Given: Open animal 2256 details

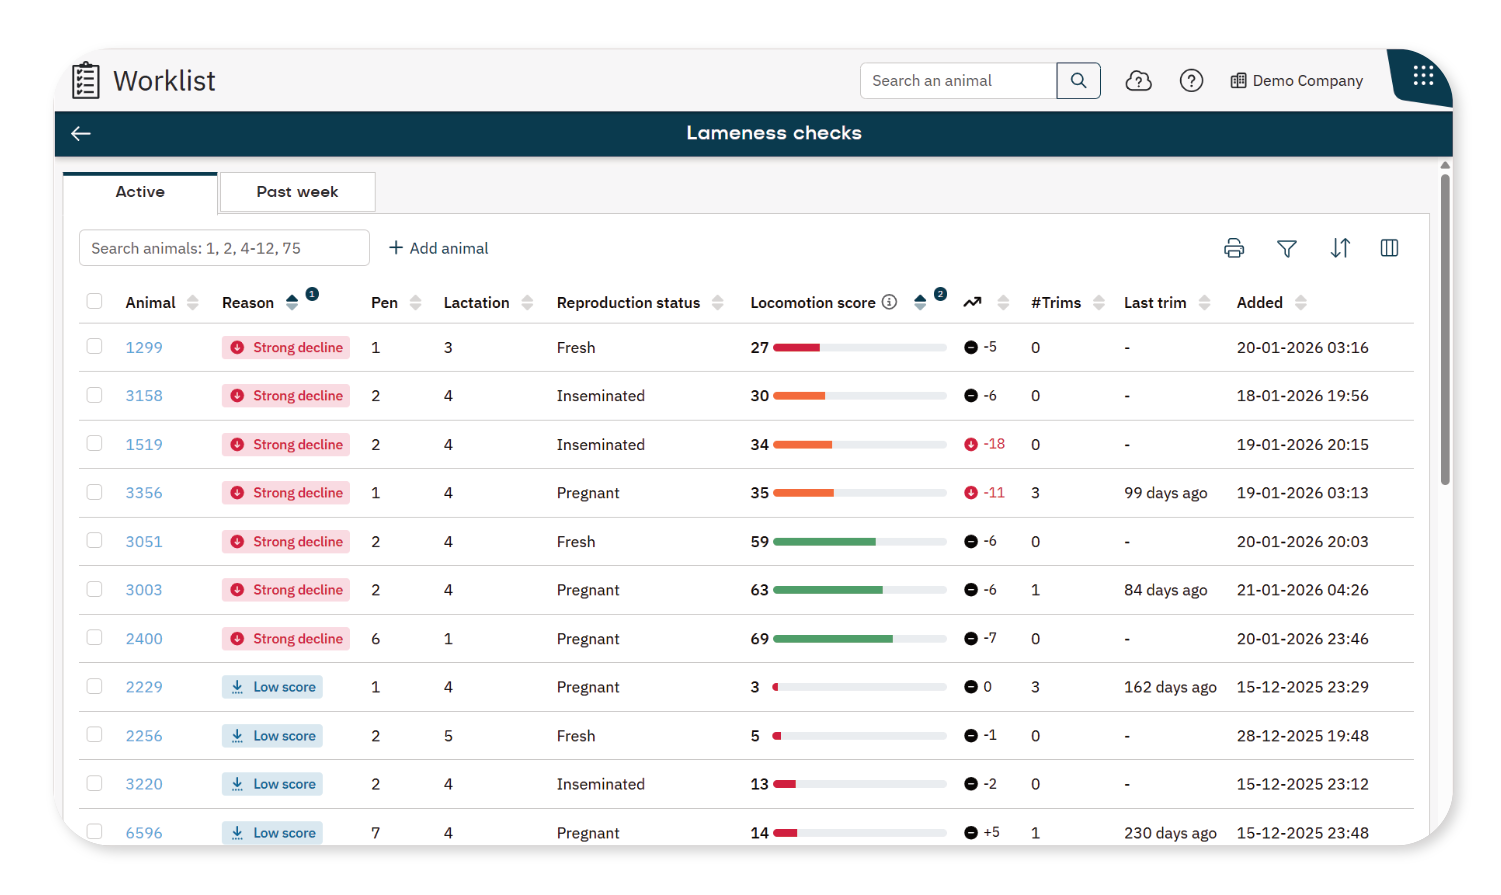Looking at the screenshot, I should tap(144, 736).
